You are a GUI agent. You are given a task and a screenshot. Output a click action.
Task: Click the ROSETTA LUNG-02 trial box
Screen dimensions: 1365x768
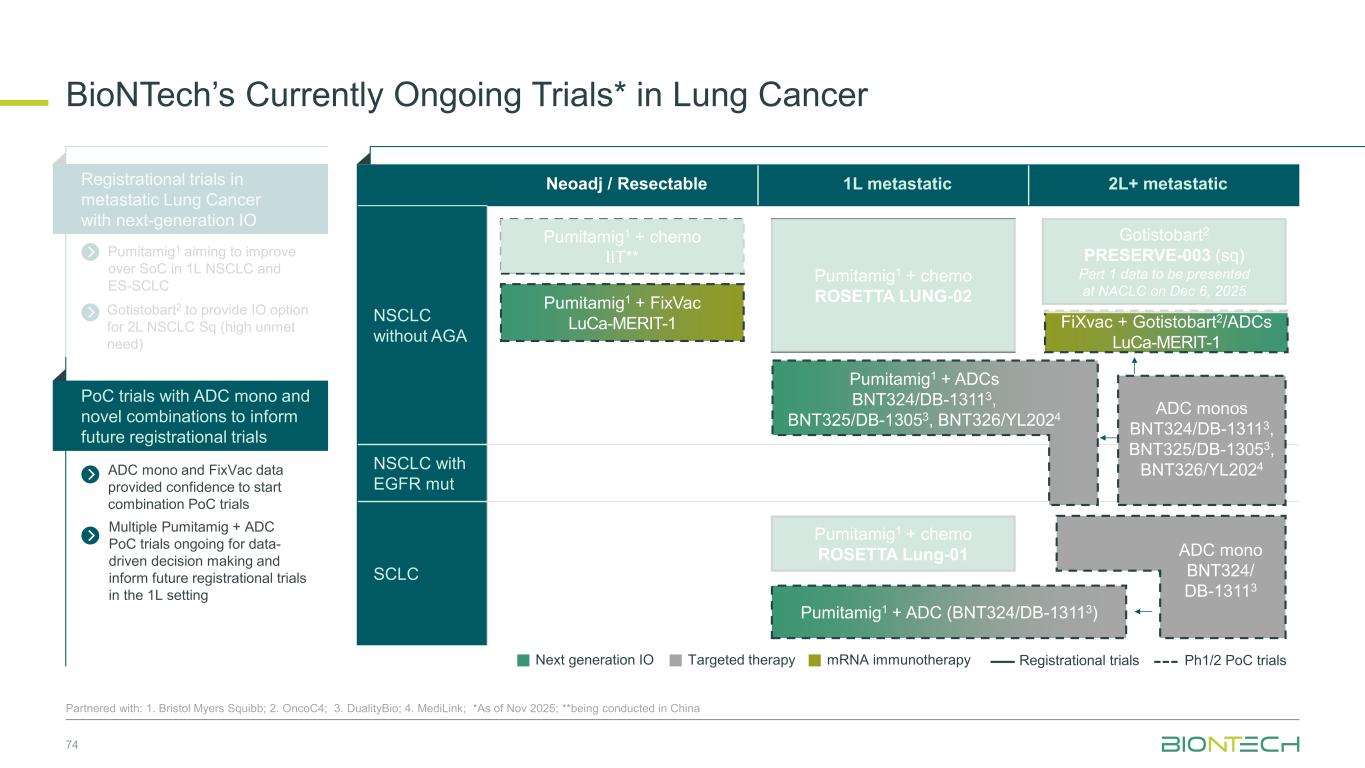tap(893, 284)
